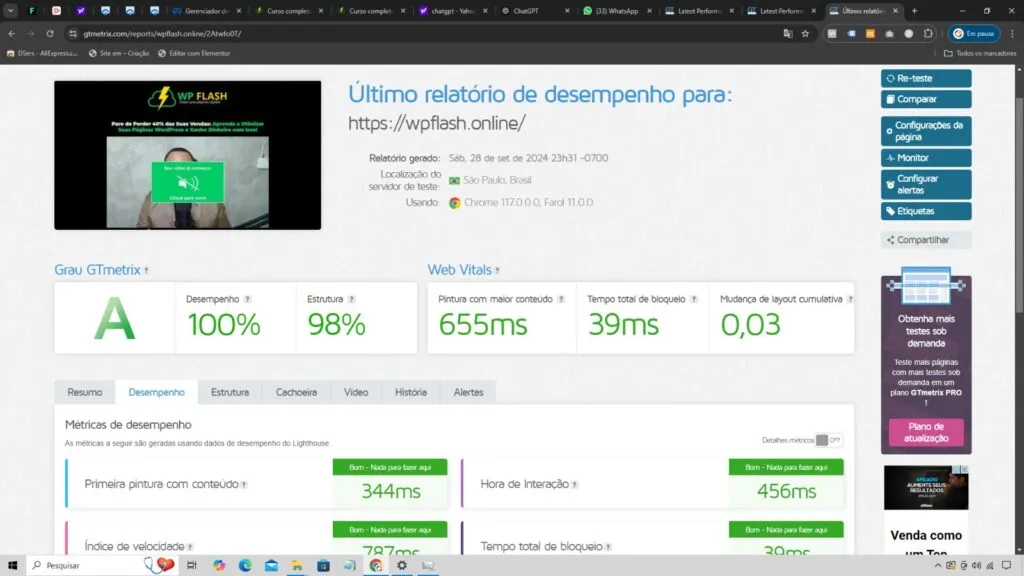1024x576 pixels.
Task: Open the Estrutura tab
Action: click(x=230, y=392)
